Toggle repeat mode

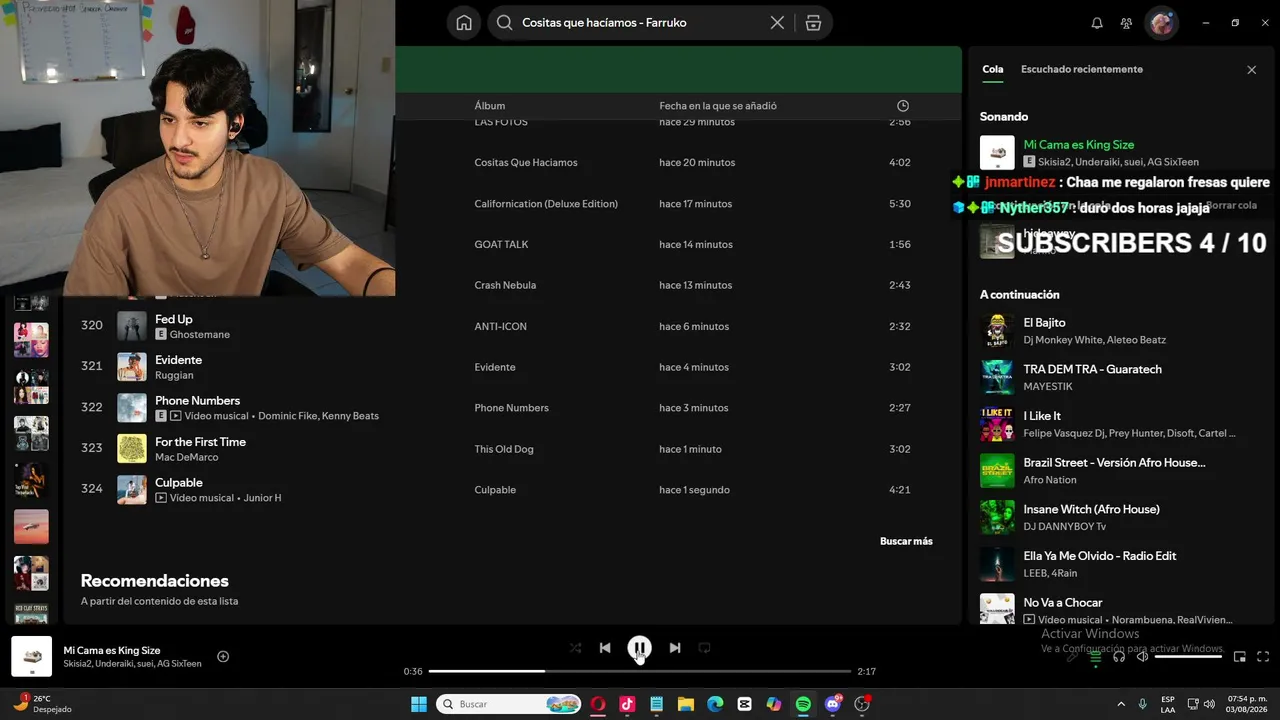(x=704, y=648)
